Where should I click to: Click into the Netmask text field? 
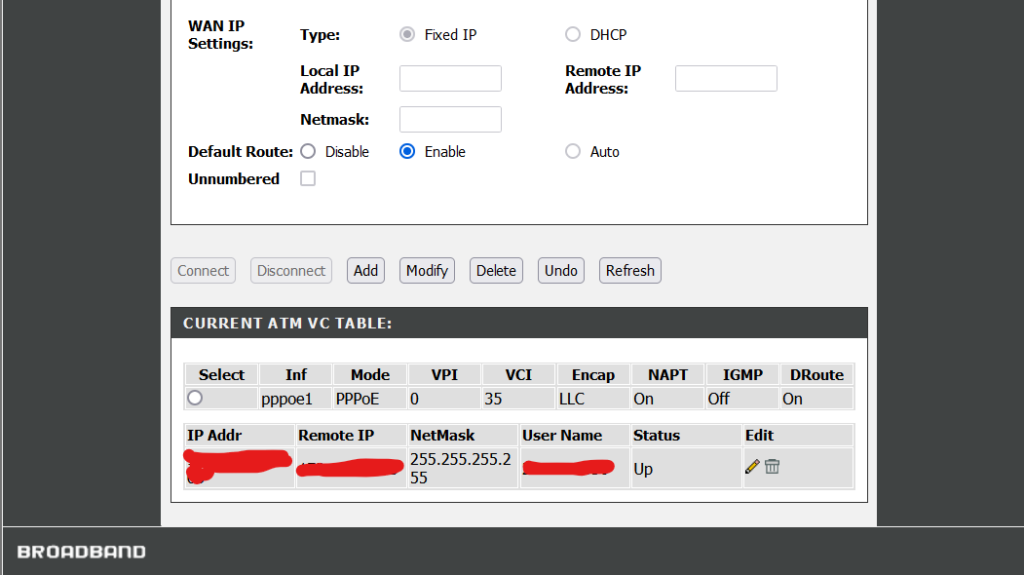[450, 120]
